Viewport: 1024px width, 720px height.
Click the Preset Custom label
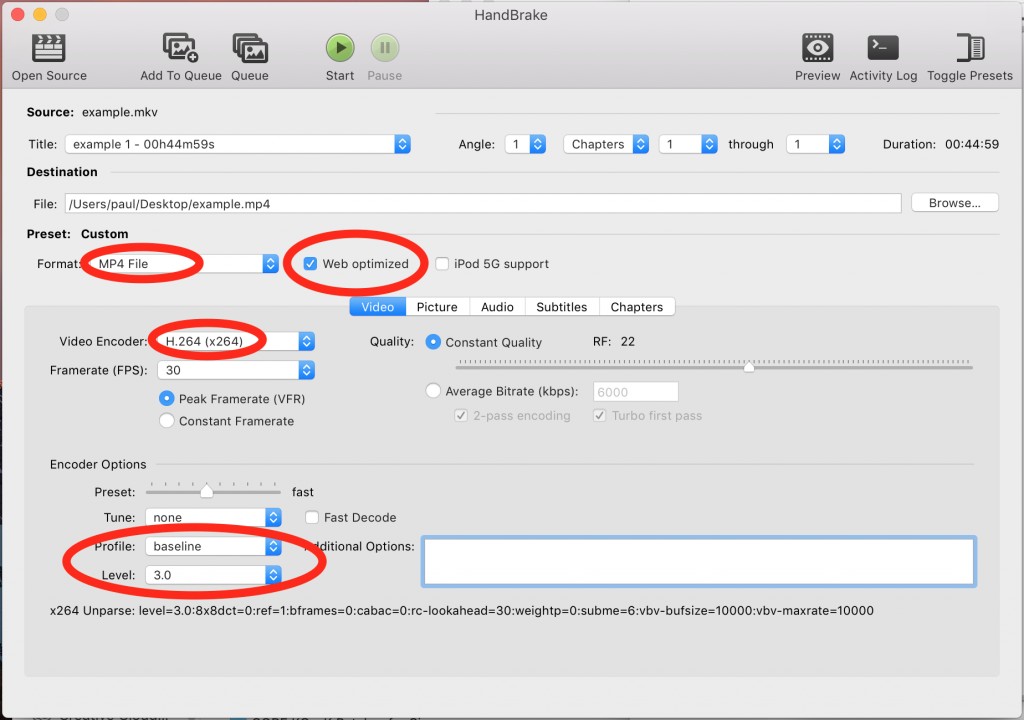coord(104,234)
